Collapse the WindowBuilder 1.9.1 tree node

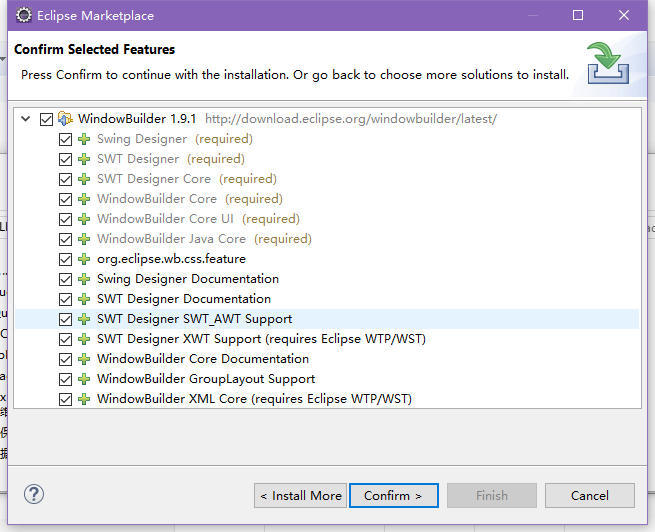25,119
